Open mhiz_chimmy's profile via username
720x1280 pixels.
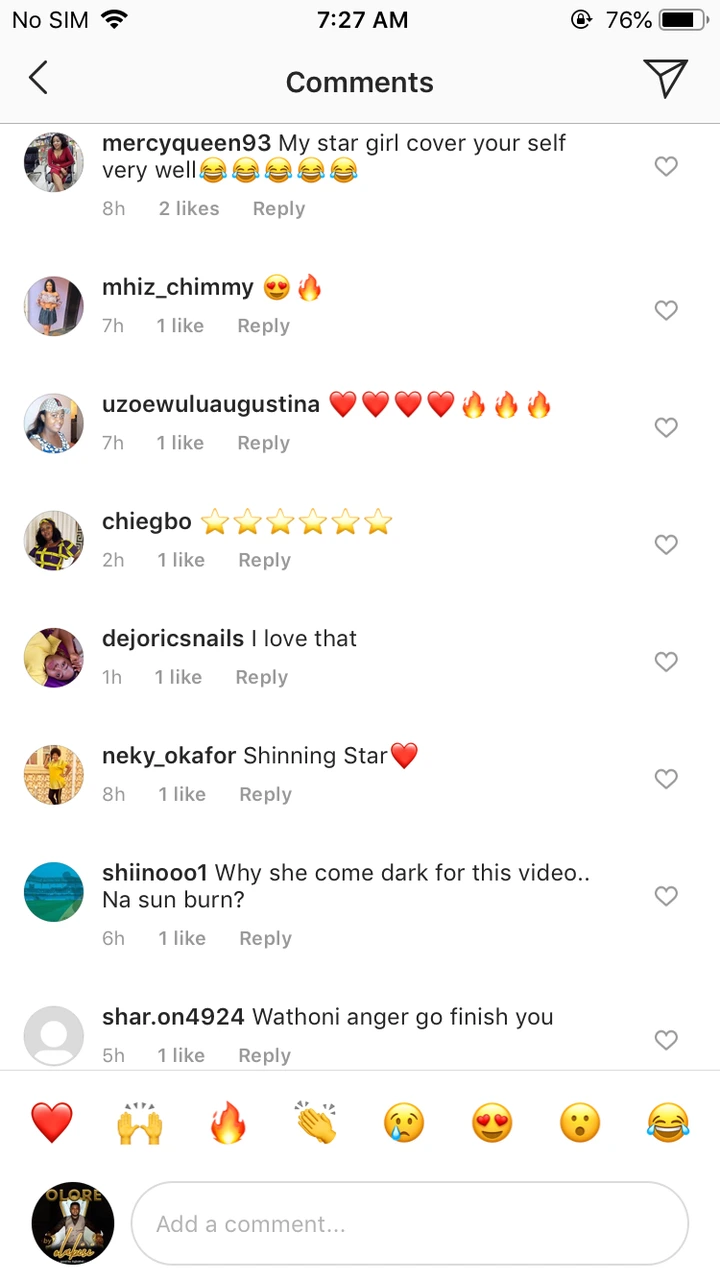click(178, 288)
